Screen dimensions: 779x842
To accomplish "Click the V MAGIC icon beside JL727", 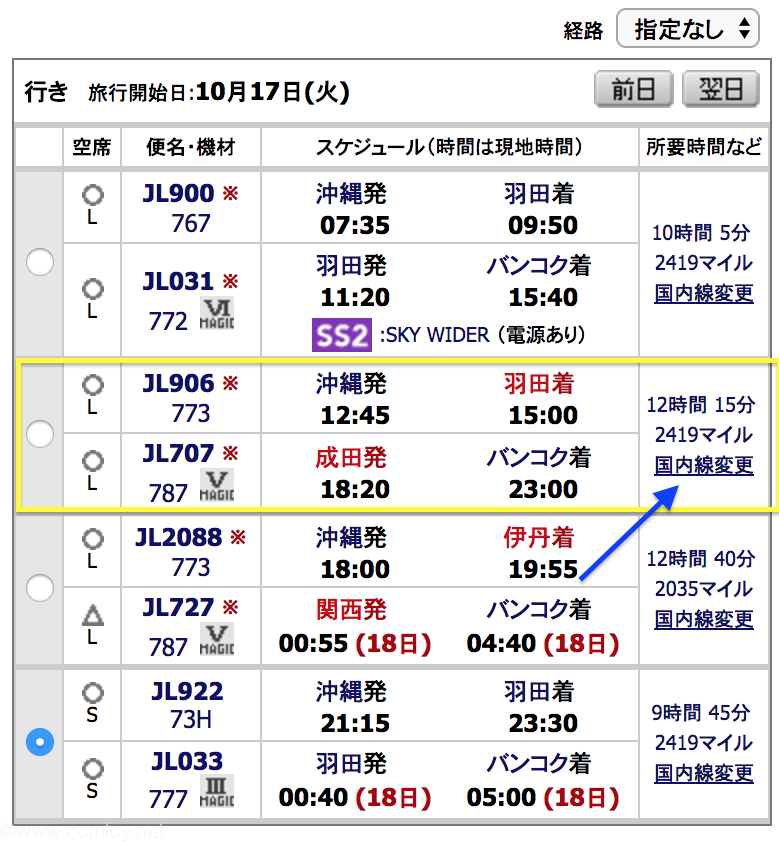I will 217,640.
